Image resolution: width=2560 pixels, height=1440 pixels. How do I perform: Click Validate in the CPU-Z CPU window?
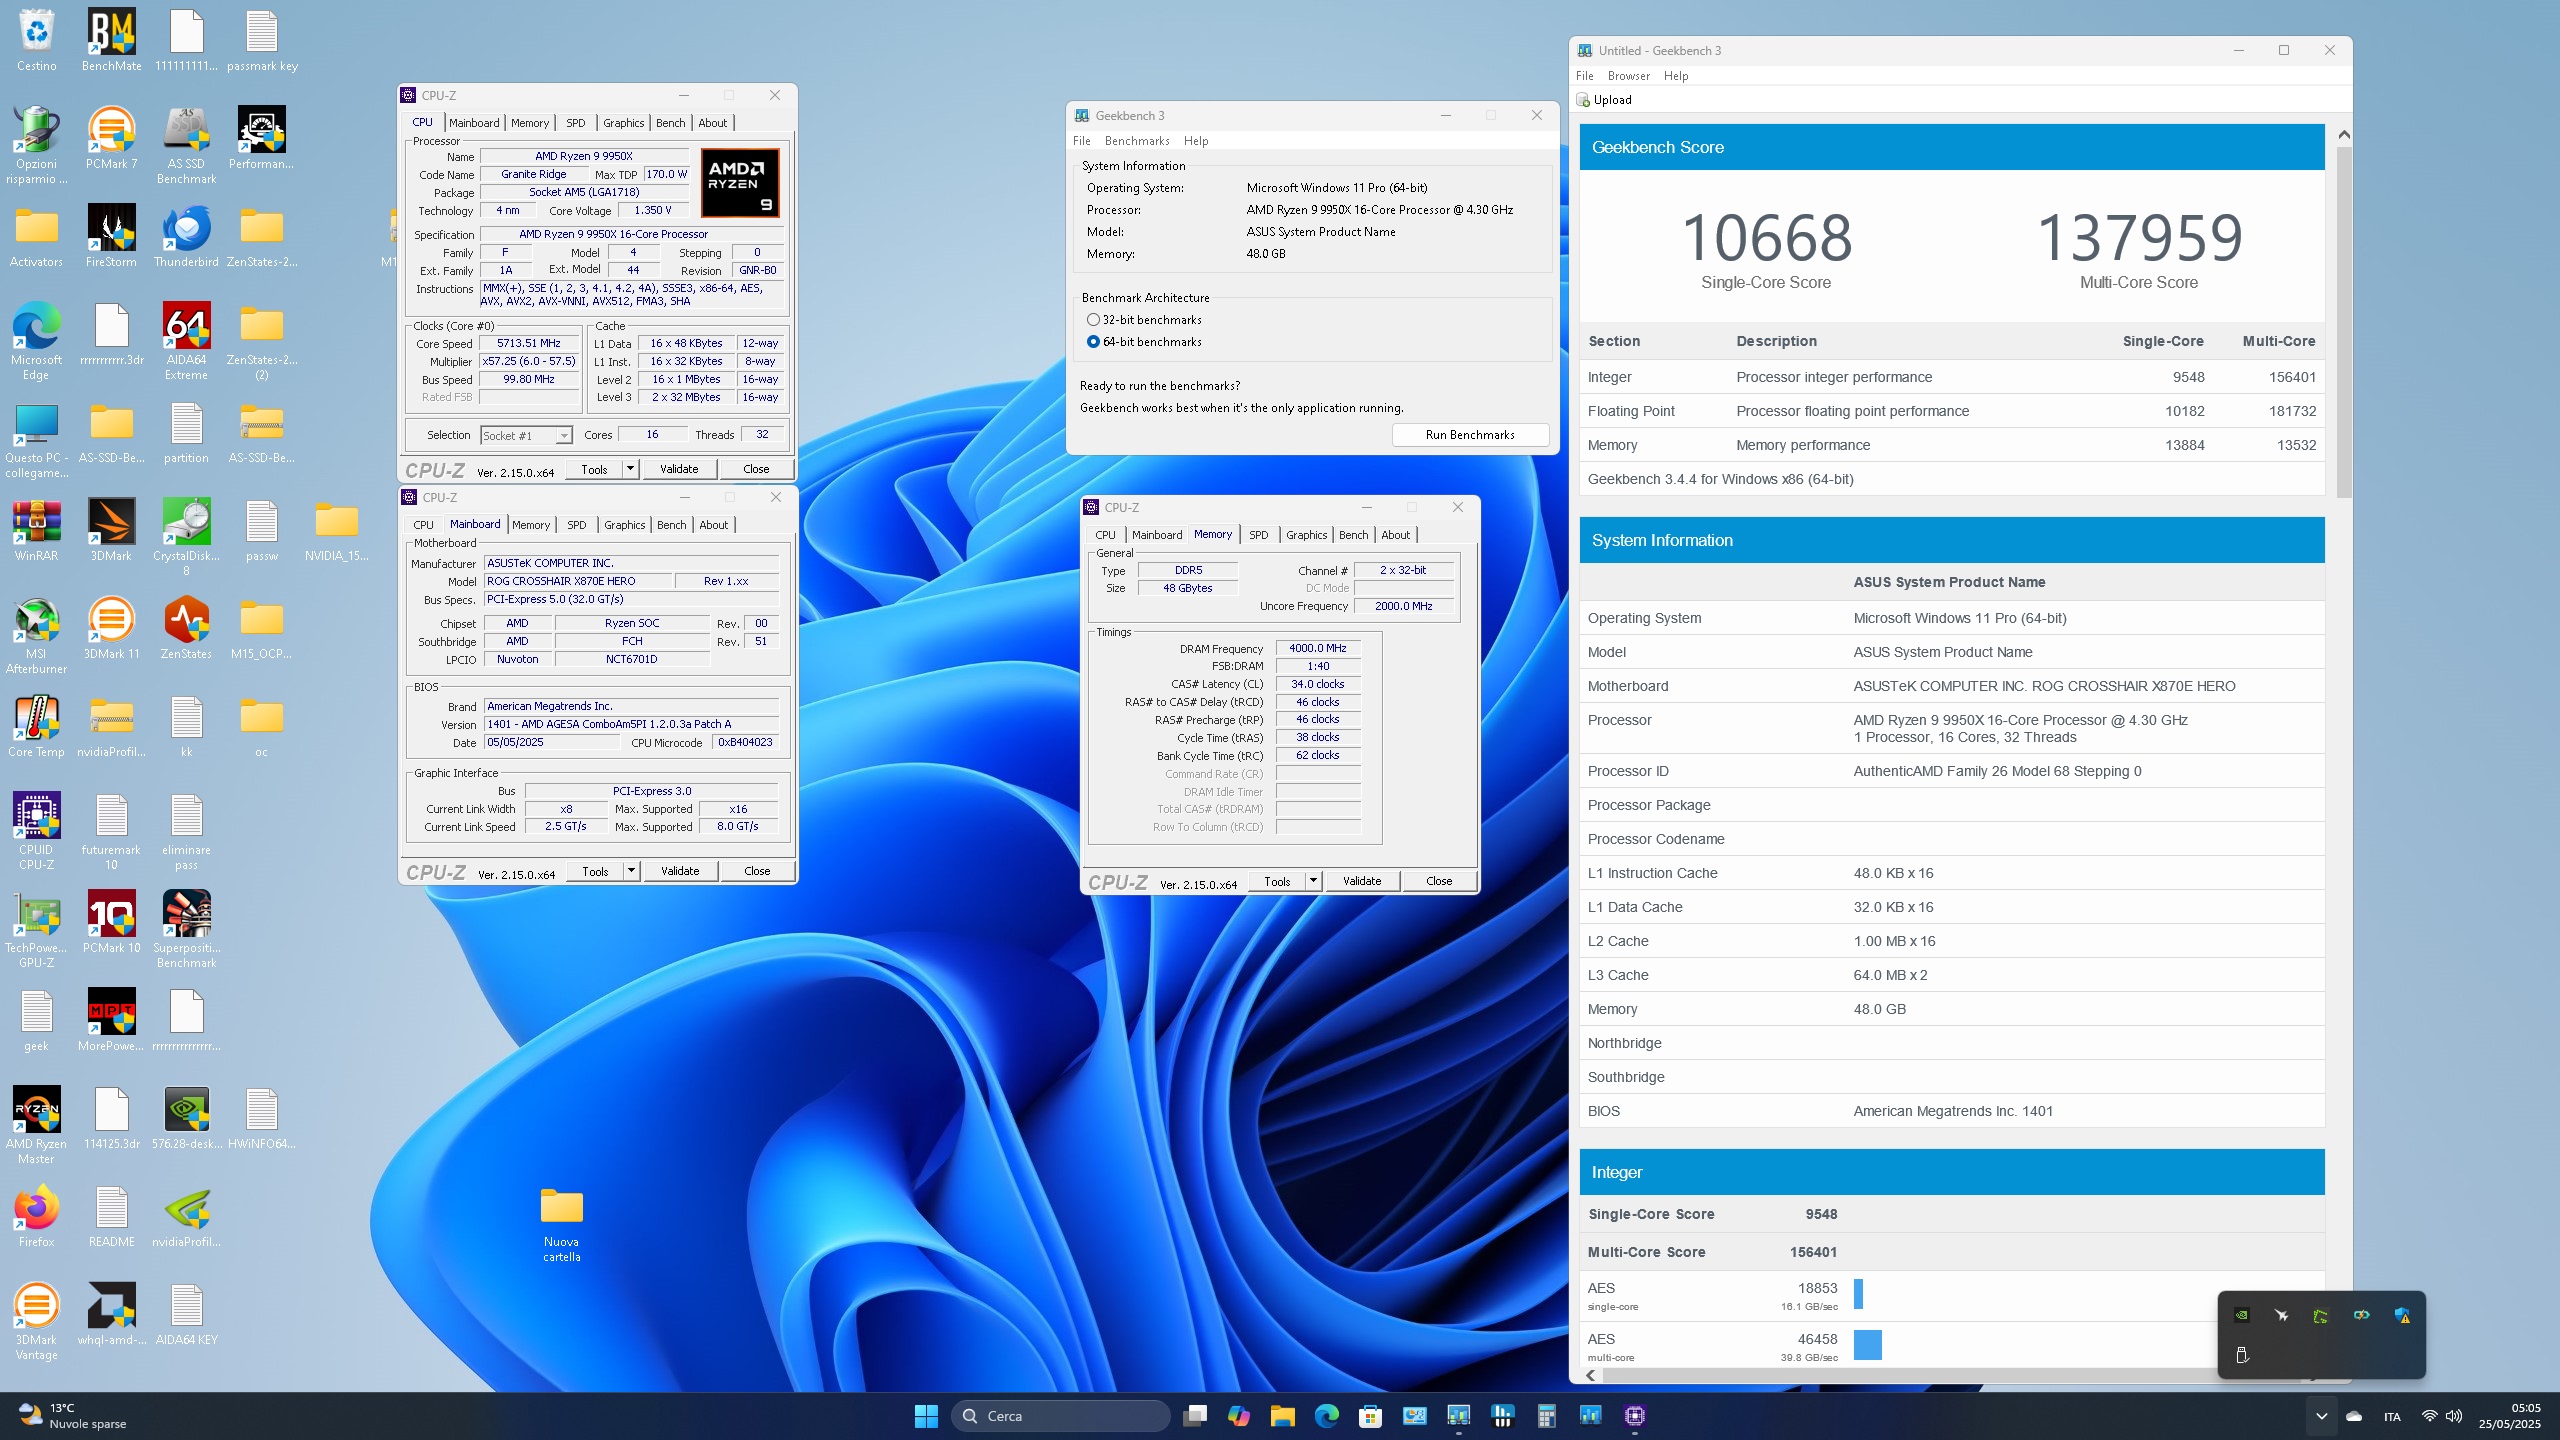[679, 469]
